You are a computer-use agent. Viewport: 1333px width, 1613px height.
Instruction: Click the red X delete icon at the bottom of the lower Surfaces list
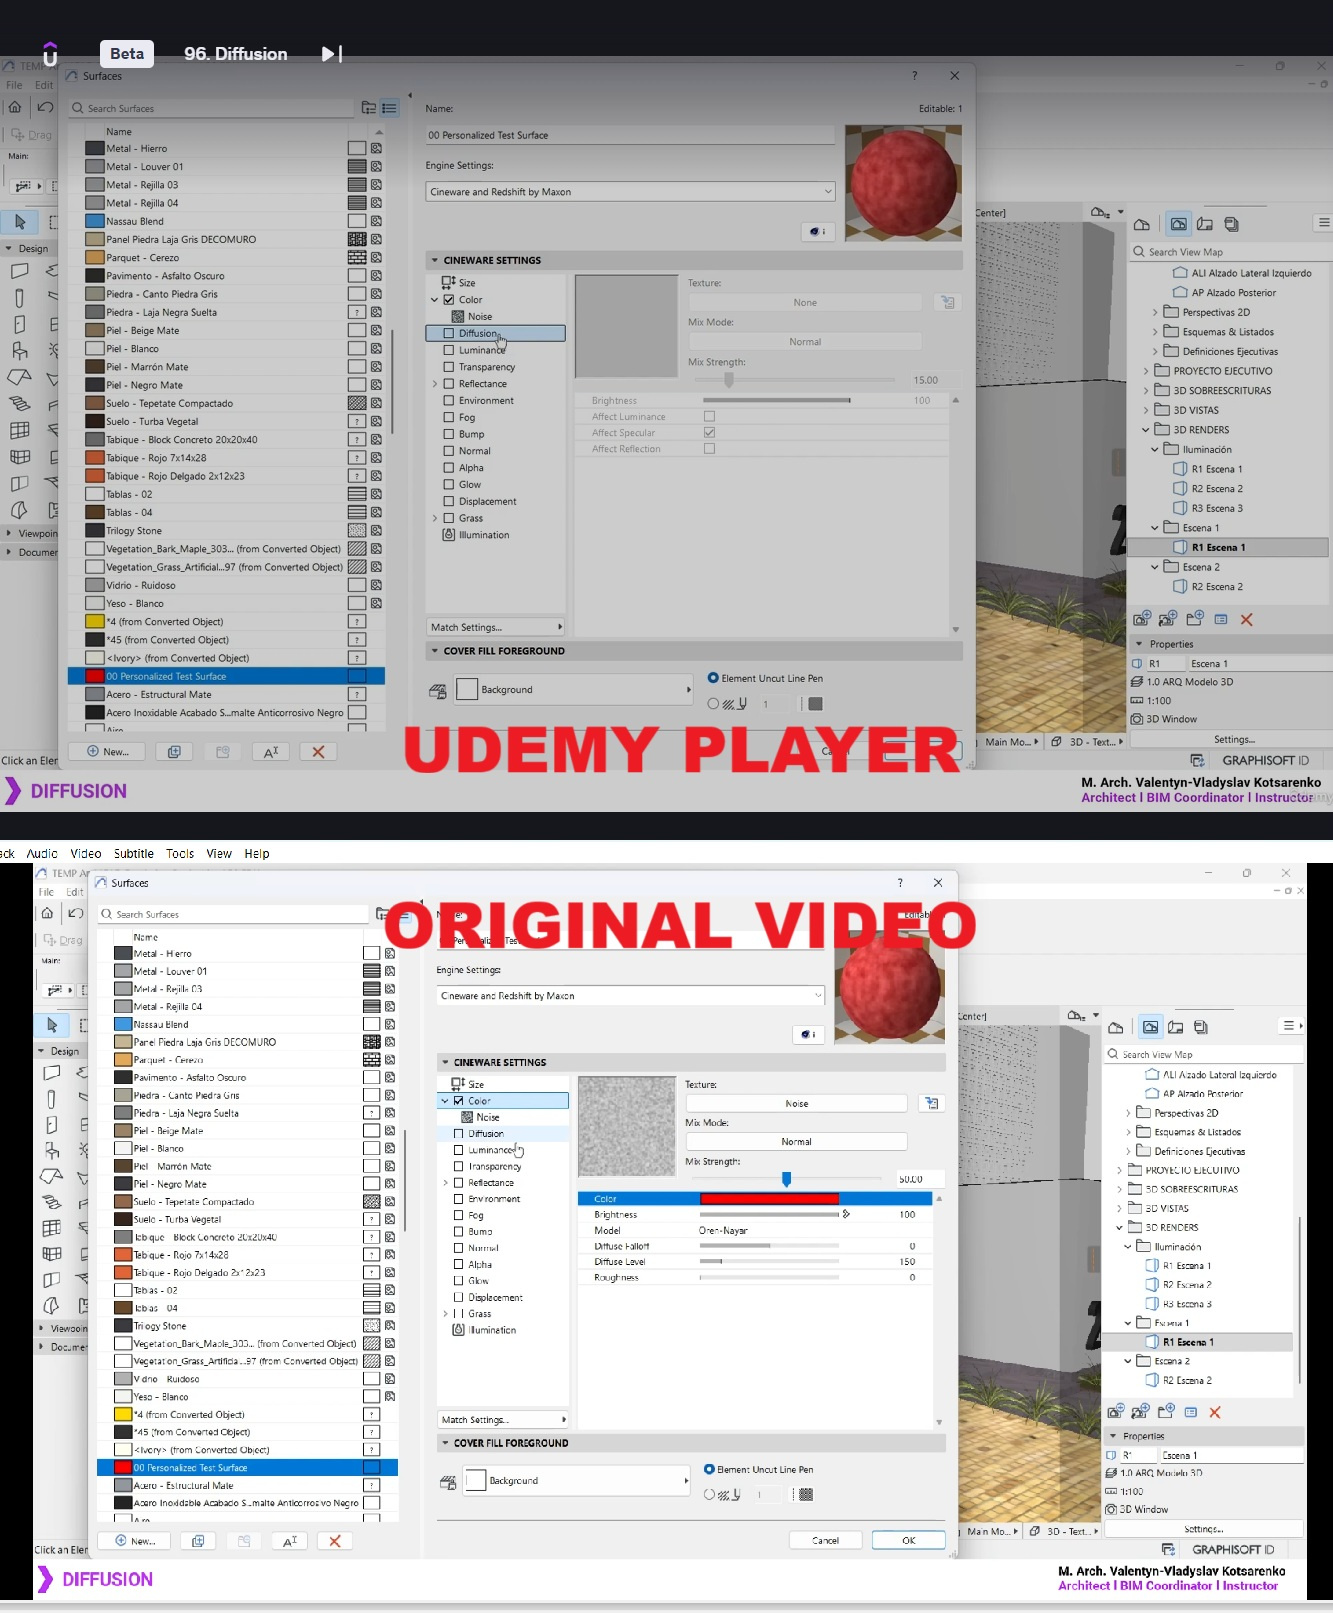coord(335,1541)
